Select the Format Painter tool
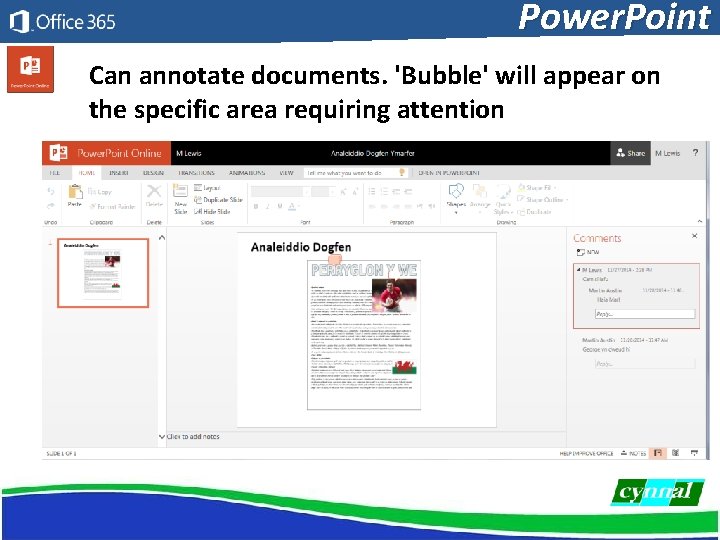Screen dimensions: 720x540 pos(112,207)
